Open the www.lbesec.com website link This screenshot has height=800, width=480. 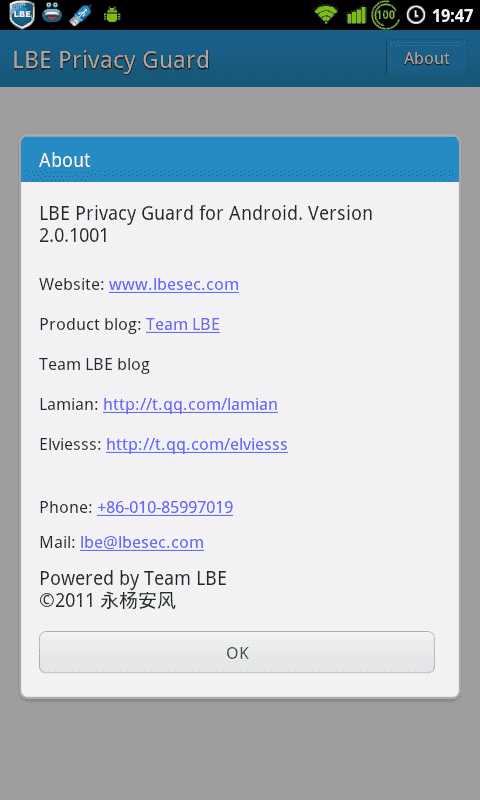174,284
